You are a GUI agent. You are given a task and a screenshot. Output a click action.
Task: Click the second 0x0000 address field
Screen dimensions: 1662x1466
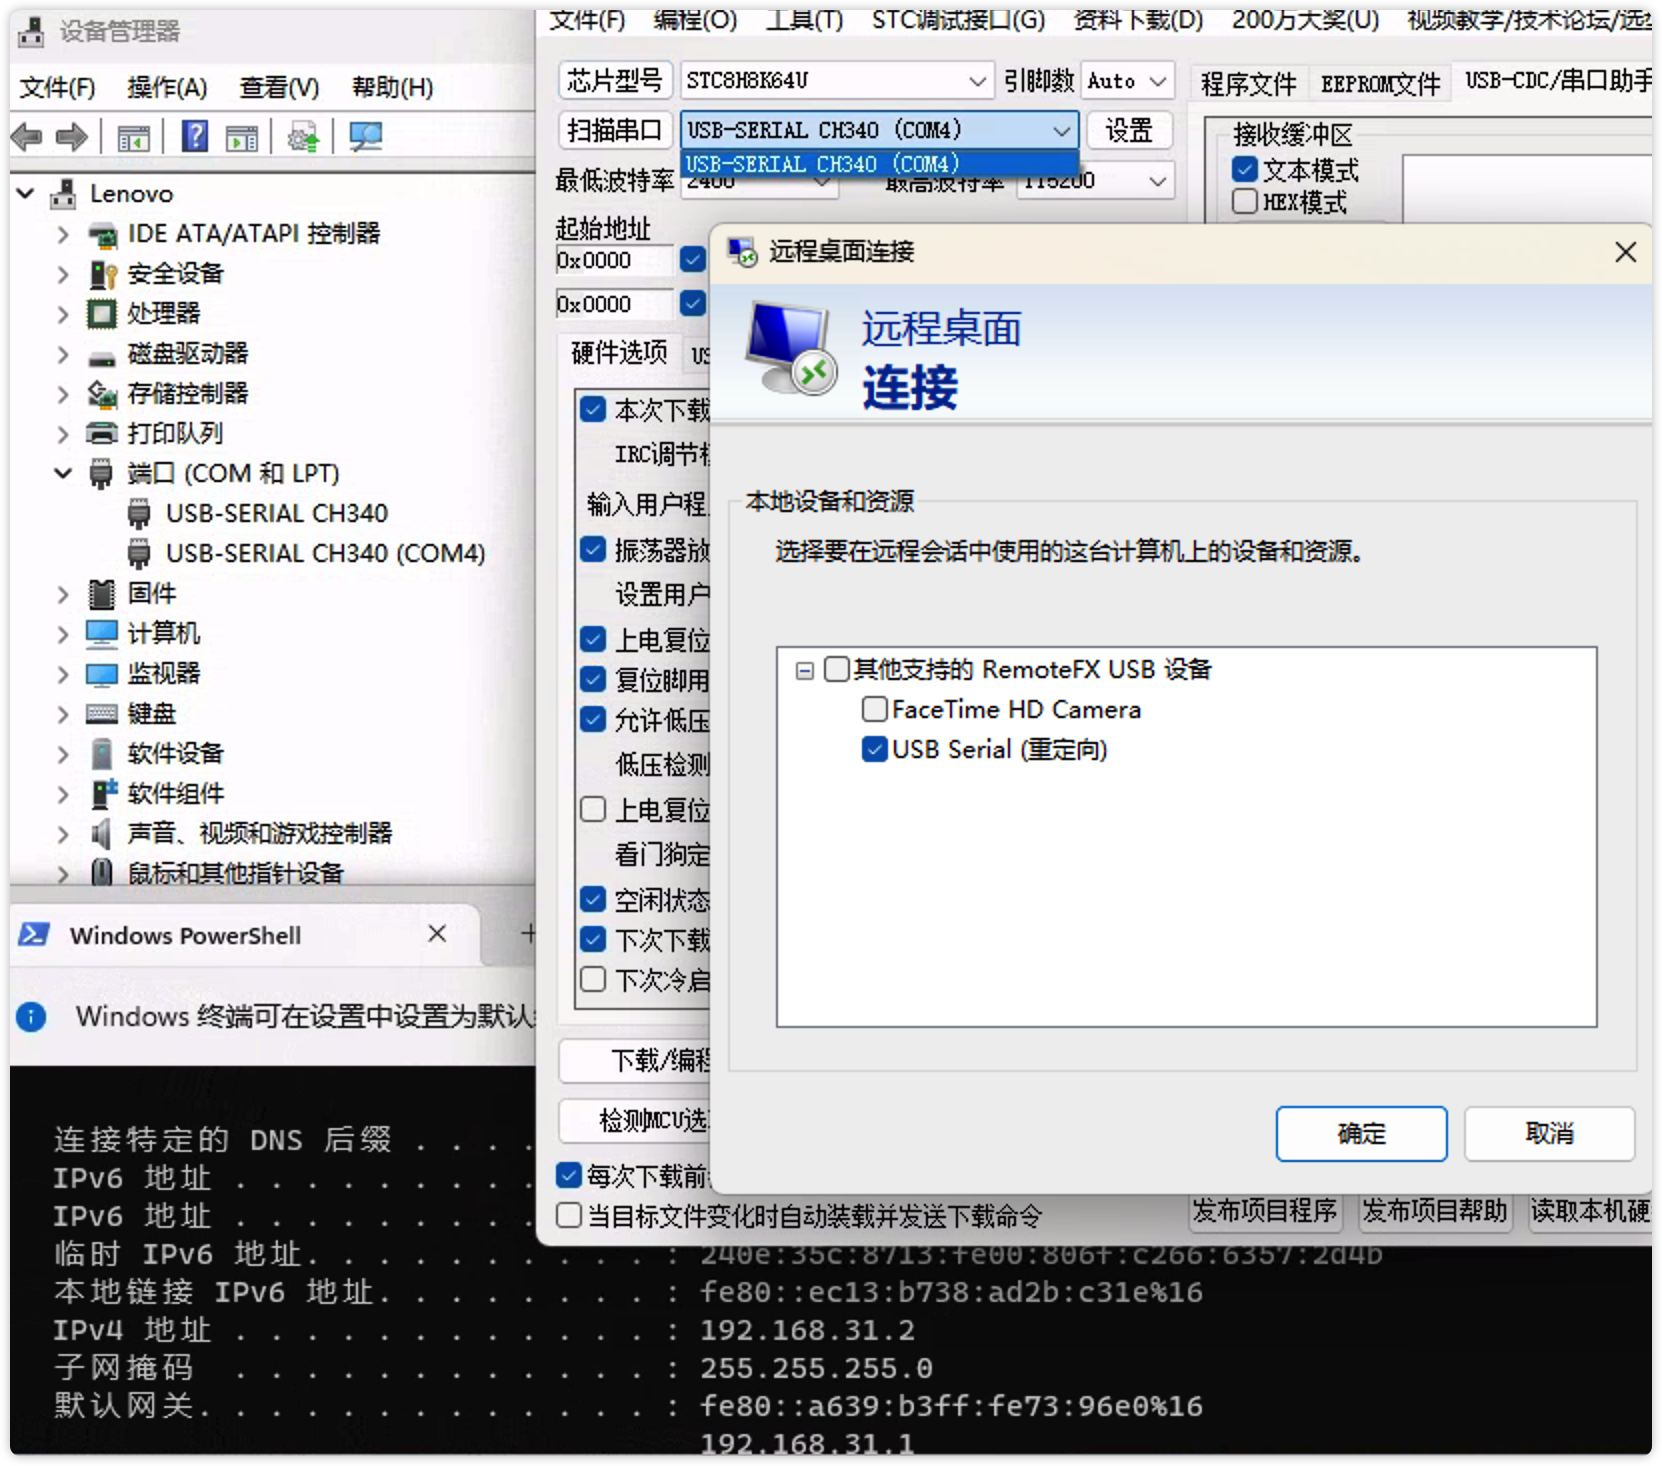pos(614,304)
